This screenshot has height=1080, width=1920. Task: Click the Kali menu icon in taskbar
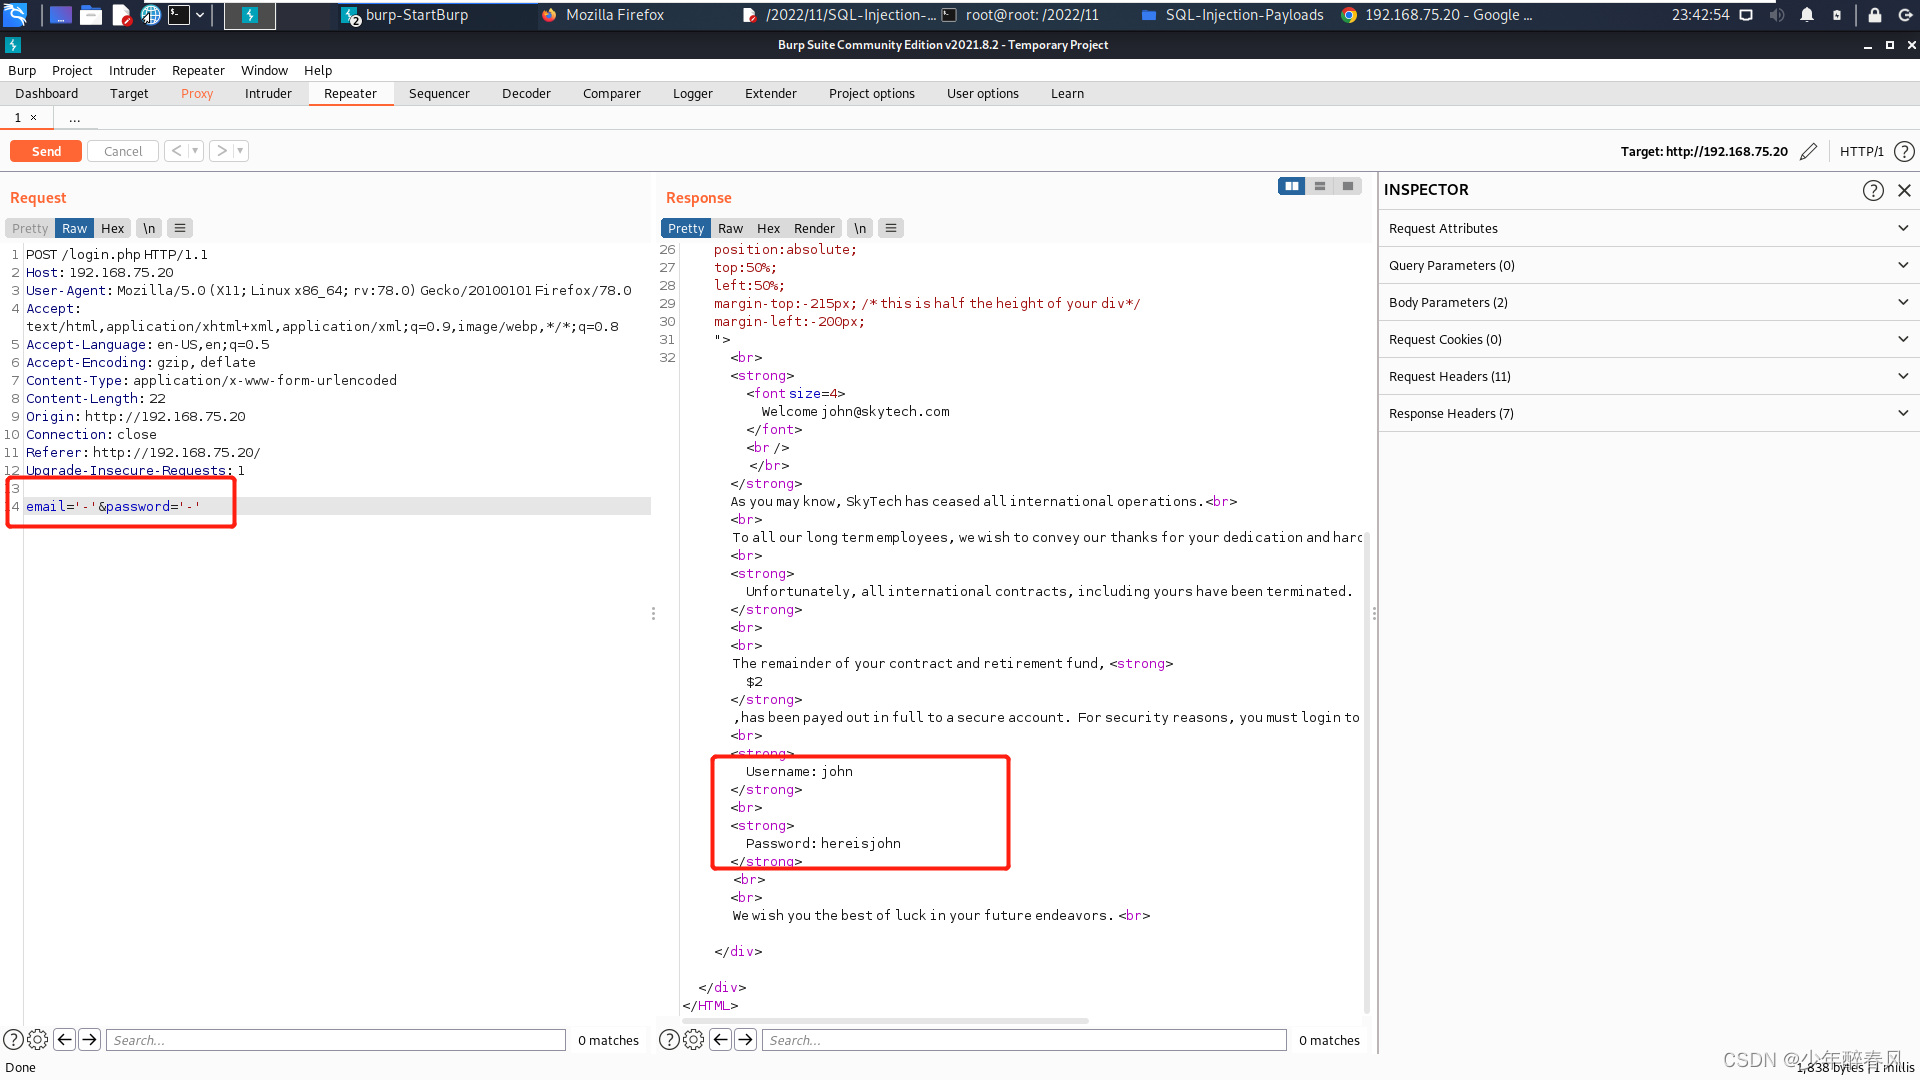(x=15, y=15)
